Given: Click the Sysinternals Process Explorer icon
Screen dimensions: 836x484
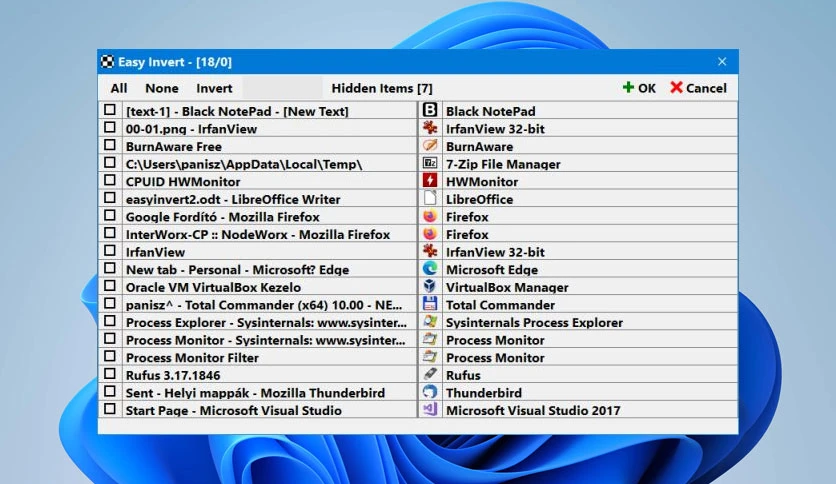Looking at the screenshot, I should [x=430, y=321].
